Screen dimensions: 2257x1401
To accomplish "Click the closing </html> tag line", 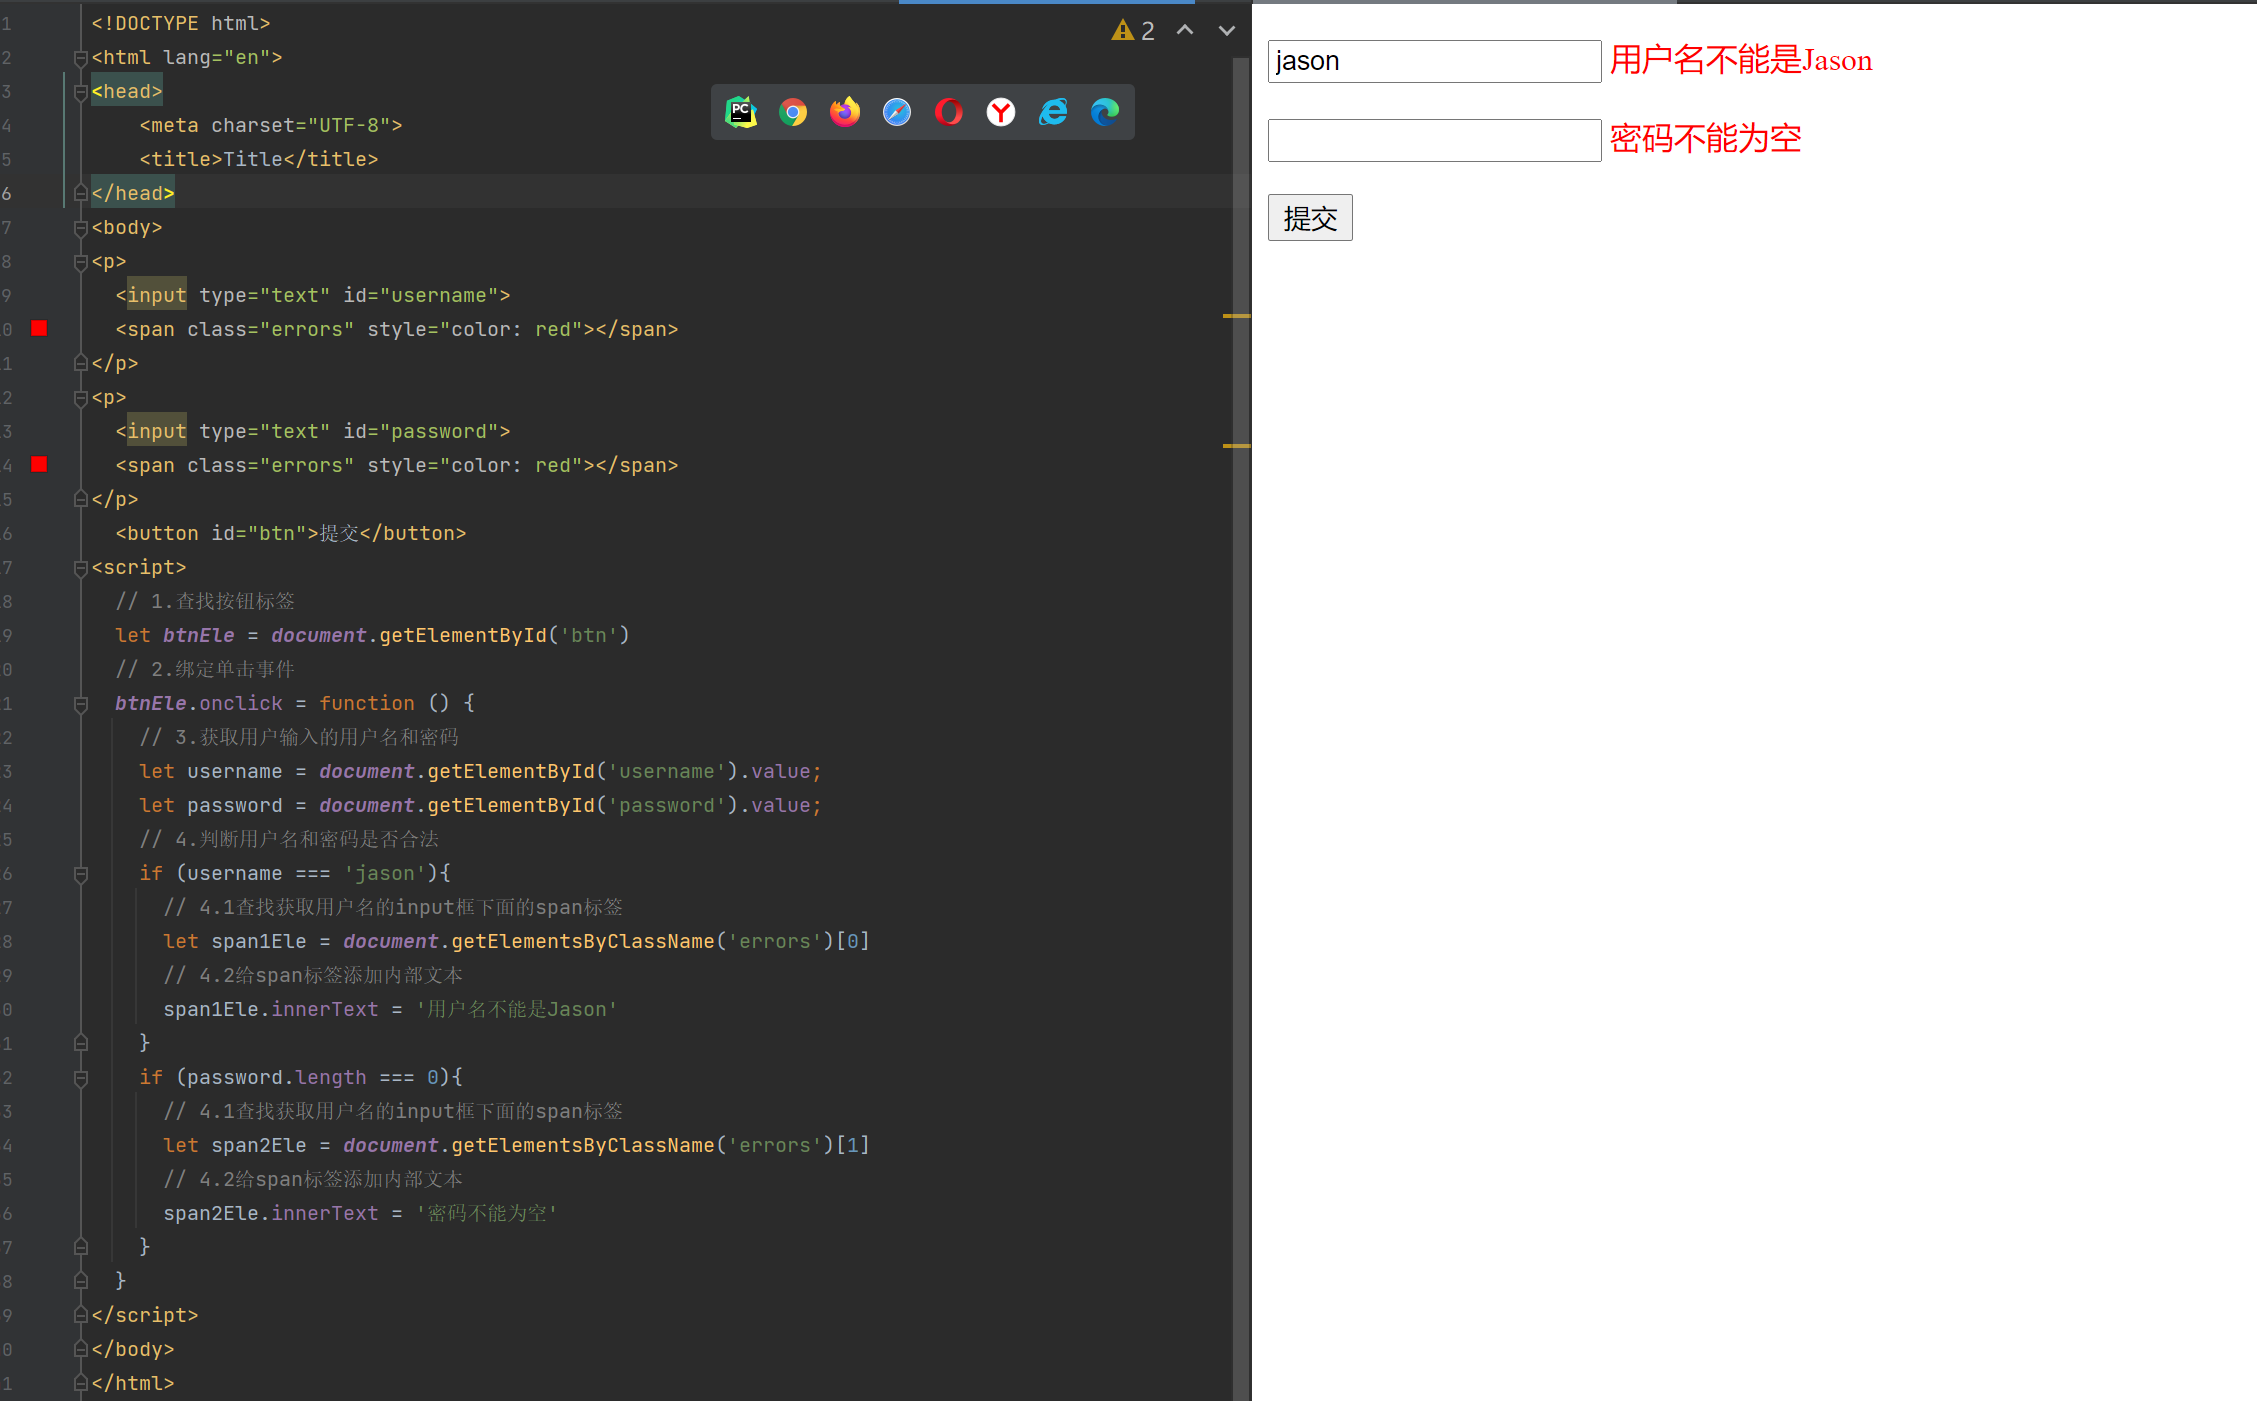I will point(133,1383).
